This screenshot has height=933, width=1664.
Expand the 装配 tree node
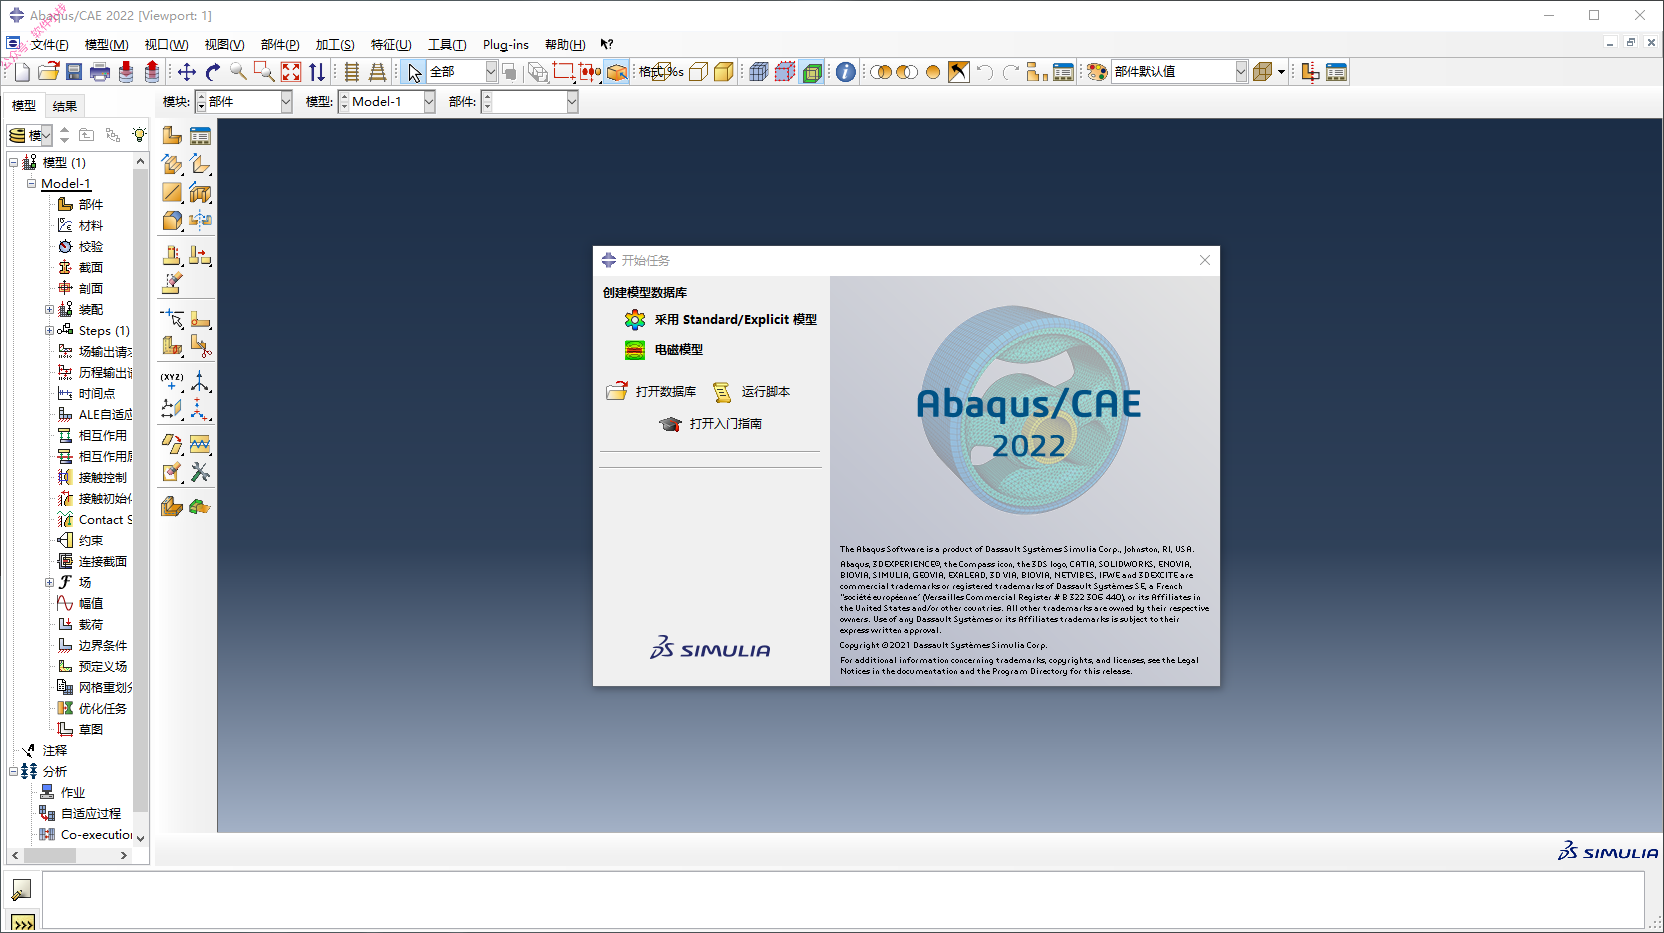pos(49,310)
